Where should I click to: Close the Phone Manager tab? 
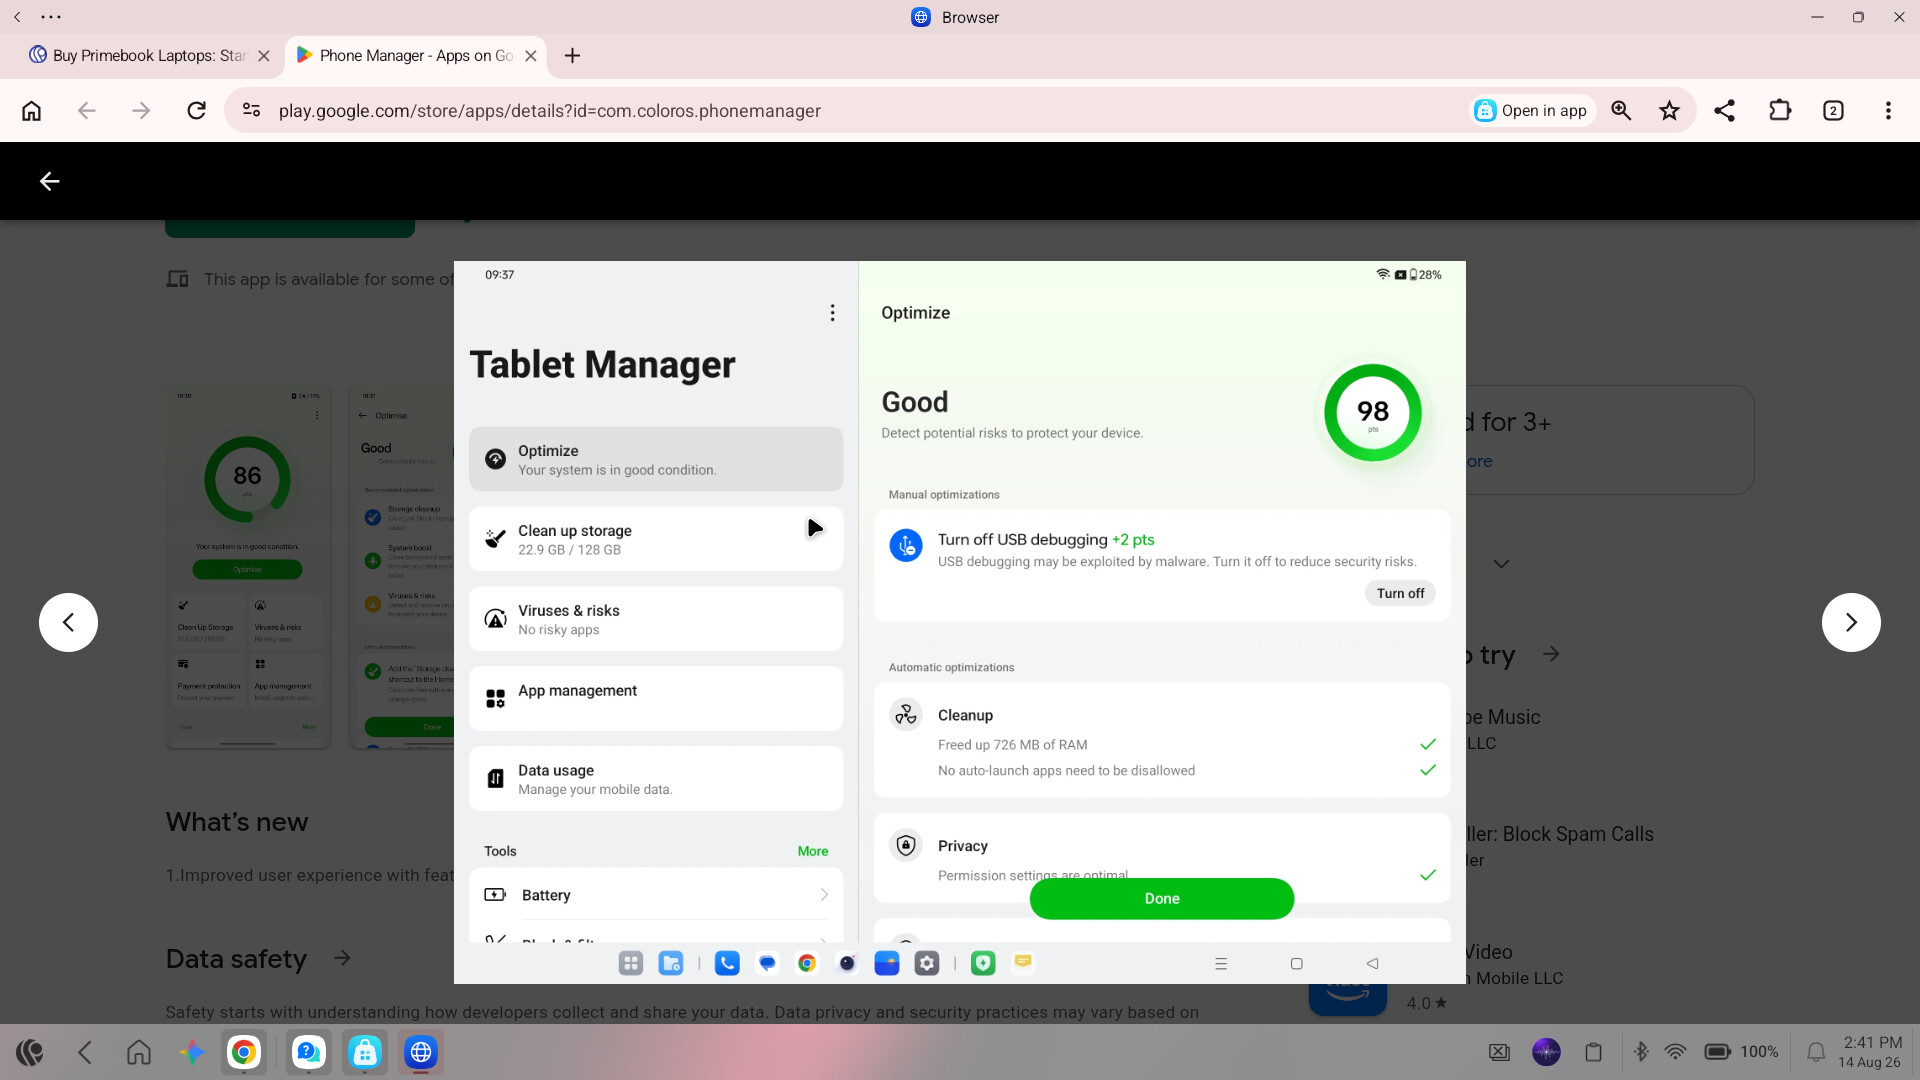click(531, 56)
